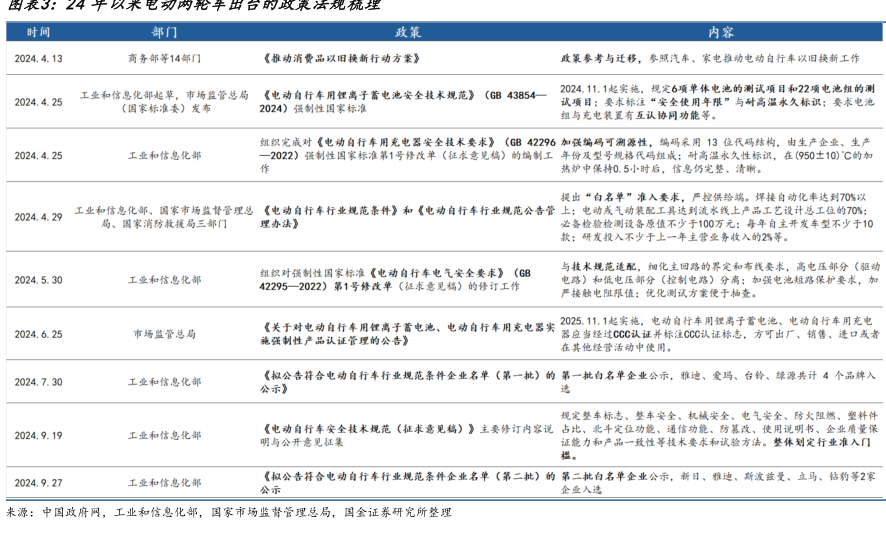Click the 内容 column header
This screenshot has width=886, height=542.
(x=719, y=32)
